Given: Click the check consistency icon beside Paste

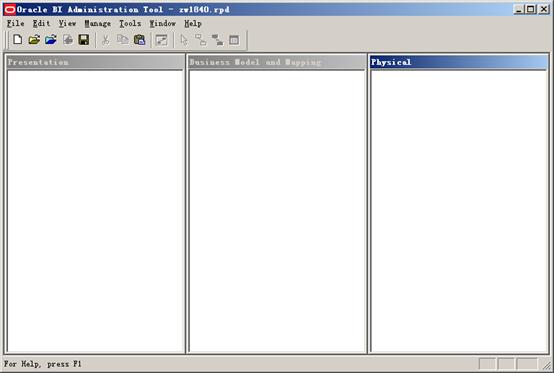Looking at the screenshot, I should pyautogui.click(x=161, y=40).
